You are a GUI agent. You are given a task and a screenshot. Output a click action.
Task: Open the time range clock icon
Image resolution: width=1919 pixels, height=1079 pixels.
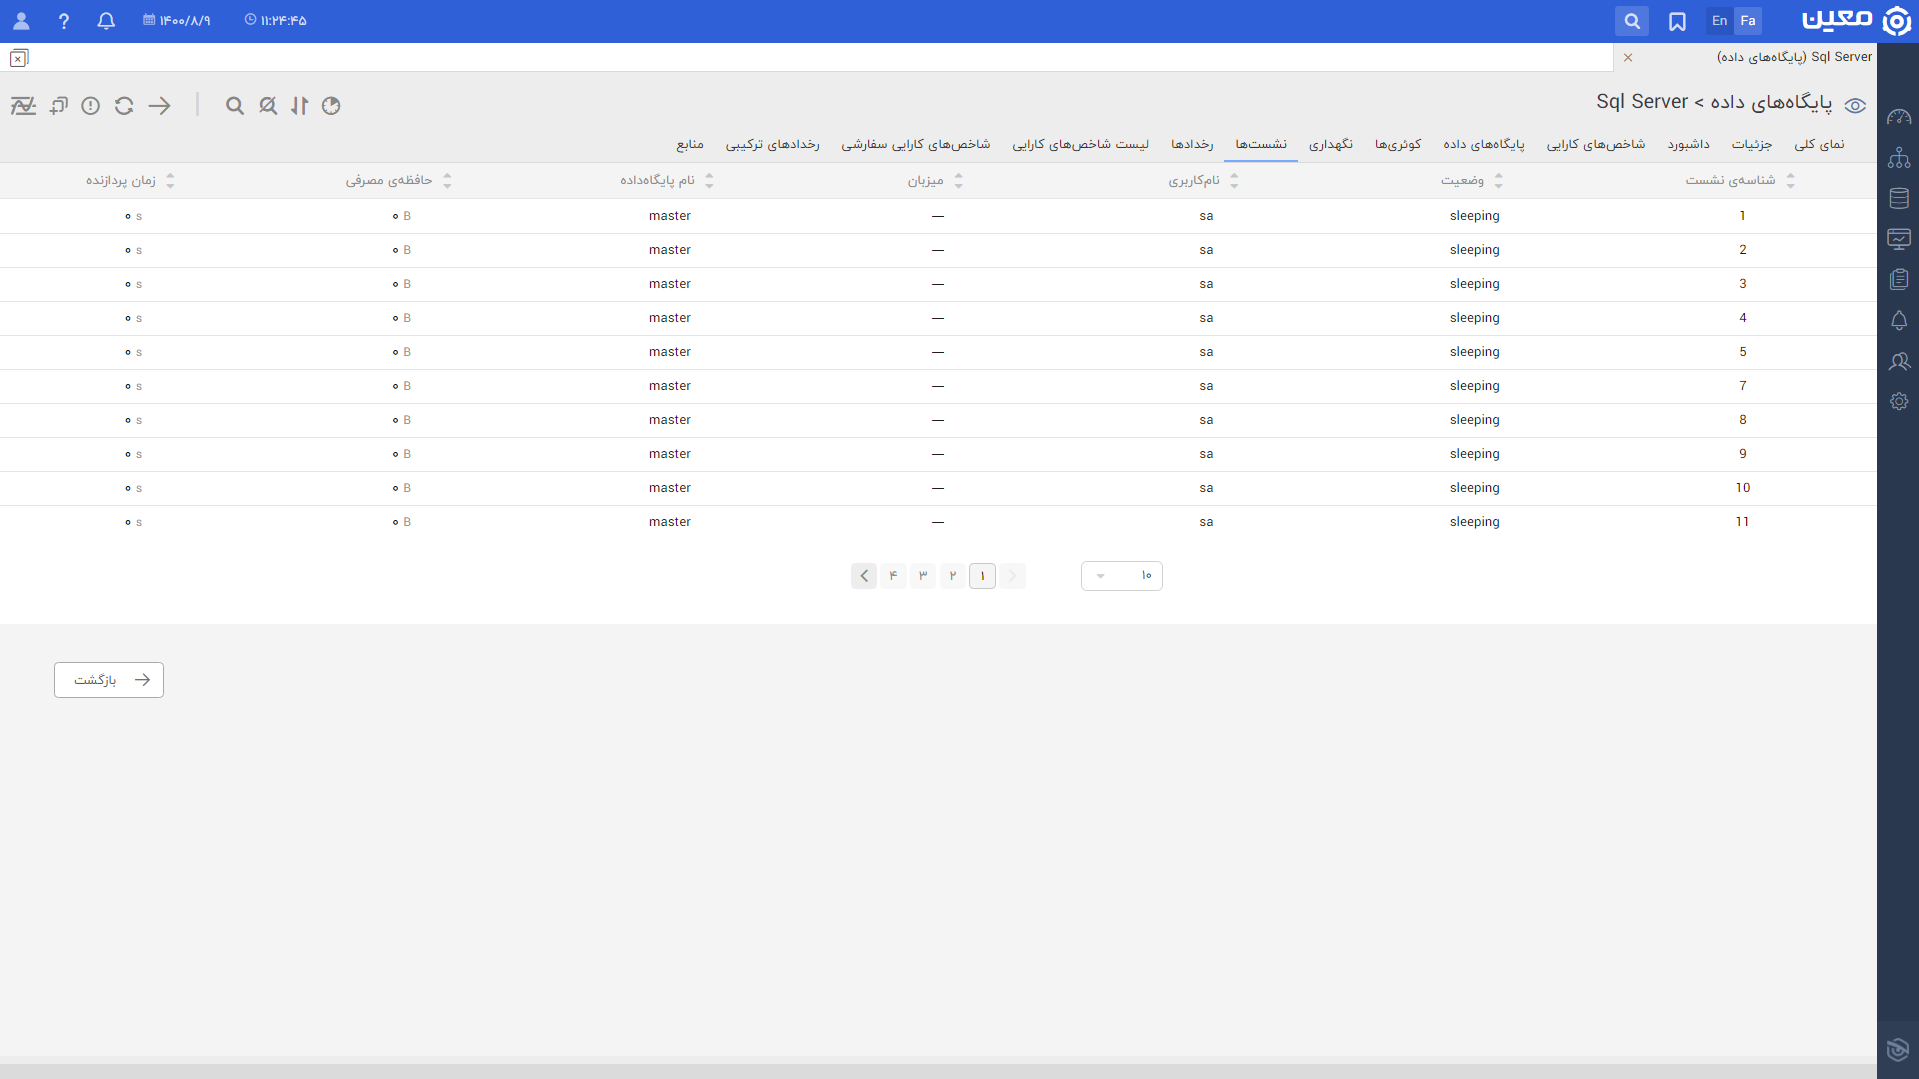331,106
